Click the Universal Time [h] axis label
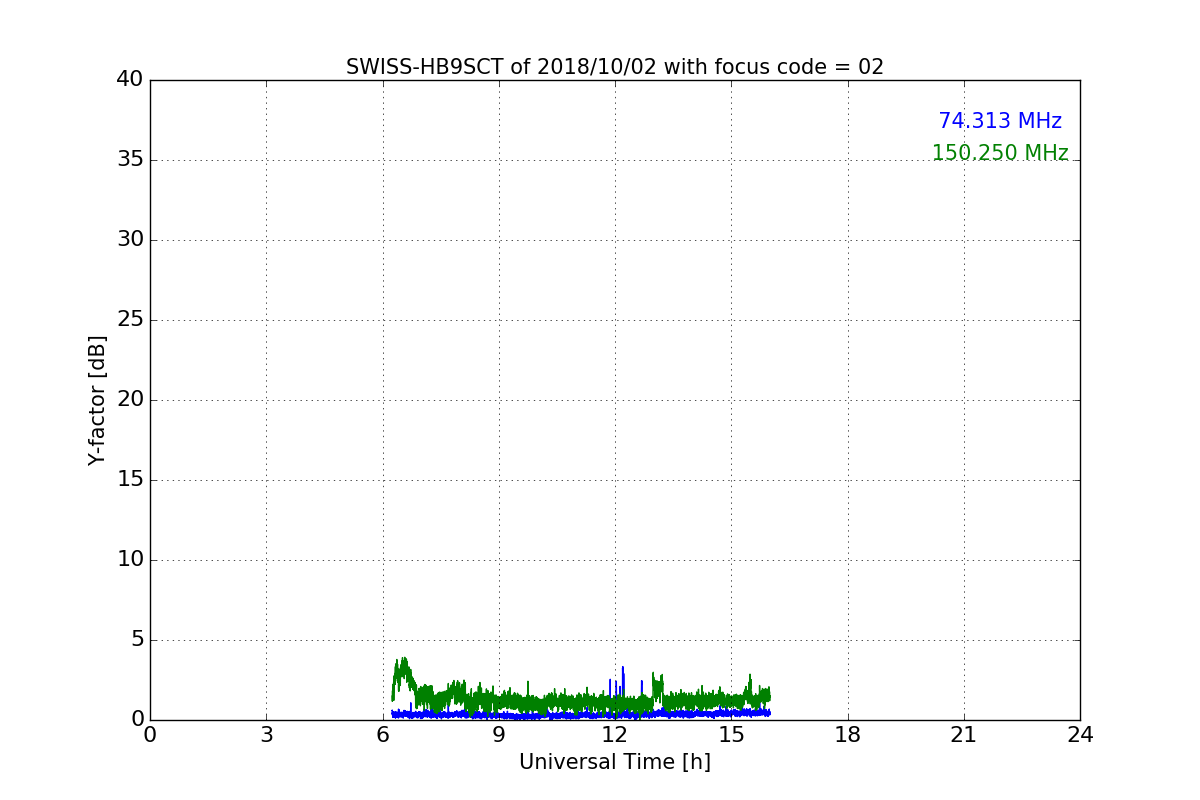1200x800 pixels. 614,762
